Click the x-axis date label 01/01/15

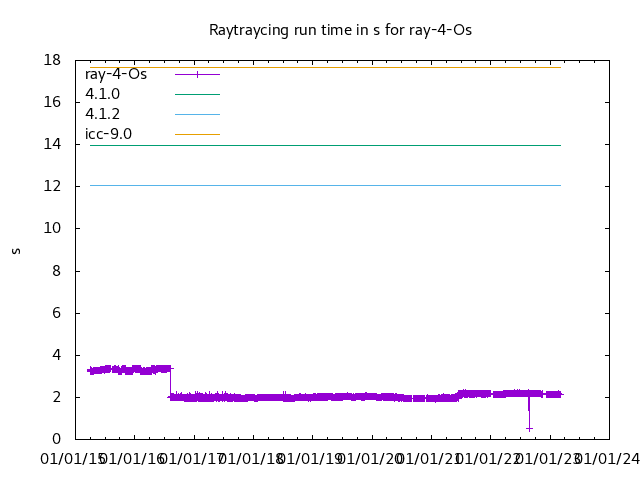[x=73, y=459]
